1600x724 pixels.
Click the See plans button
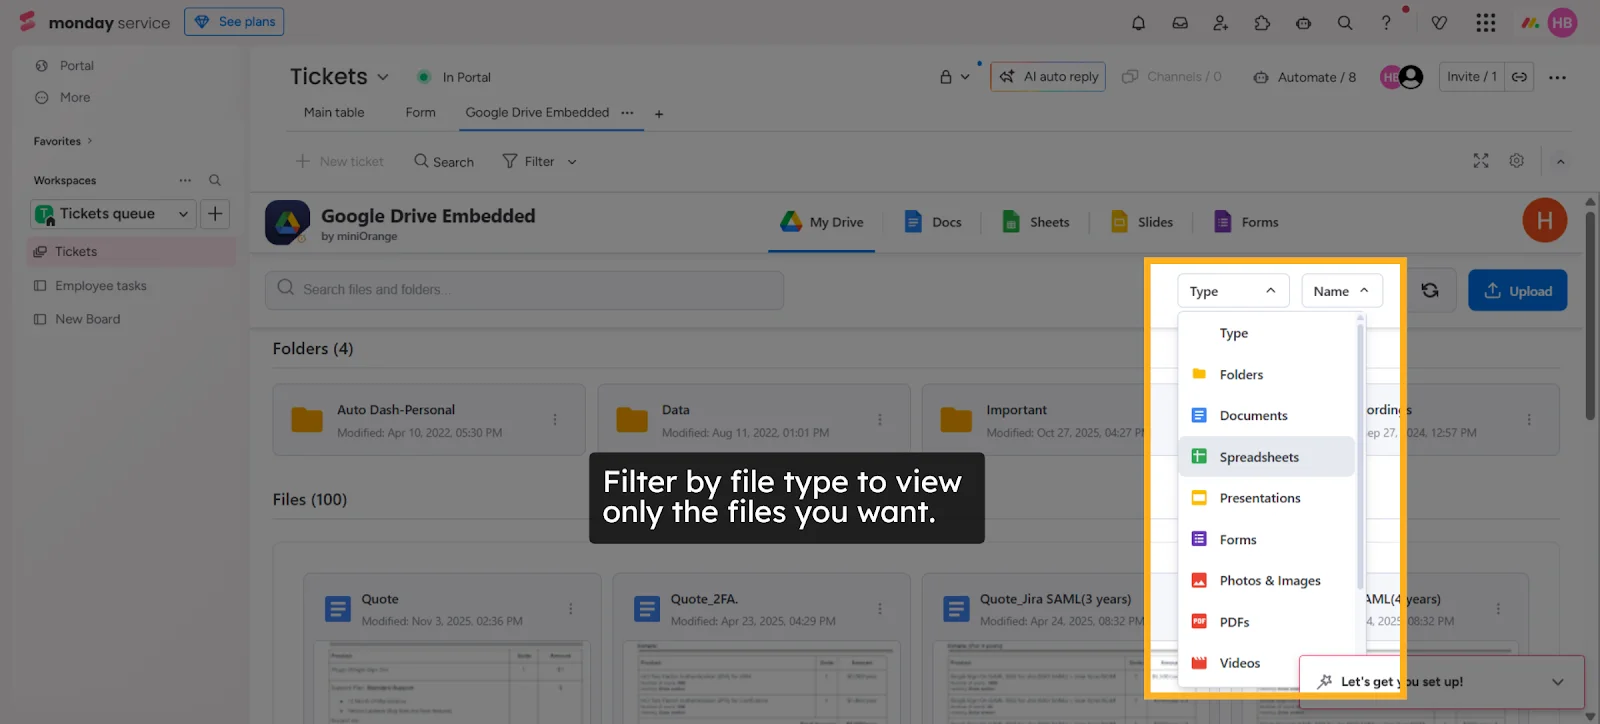234,22
